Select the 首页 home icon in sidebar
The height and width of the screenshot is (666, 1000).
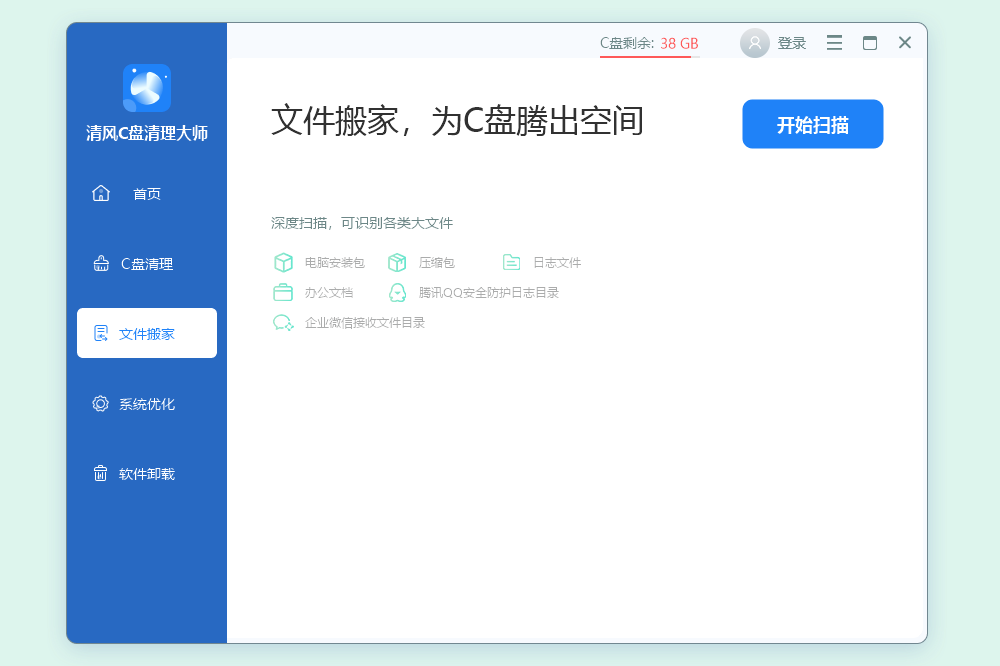pos(100,193)
